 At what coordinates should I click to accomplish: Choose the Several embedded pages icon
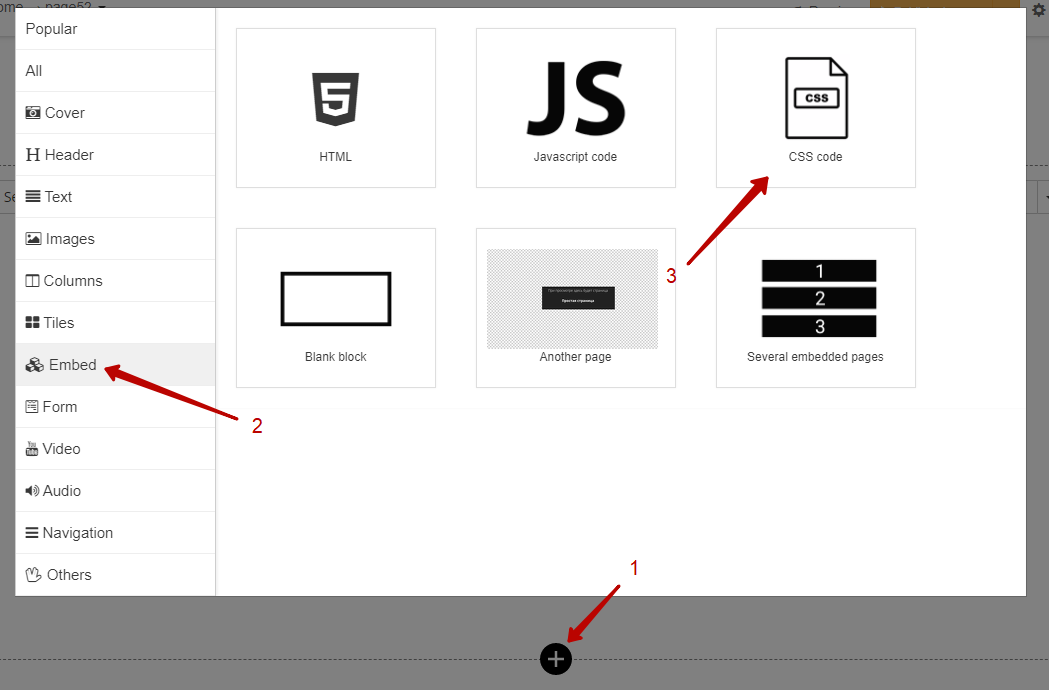[x=819, y=298]
